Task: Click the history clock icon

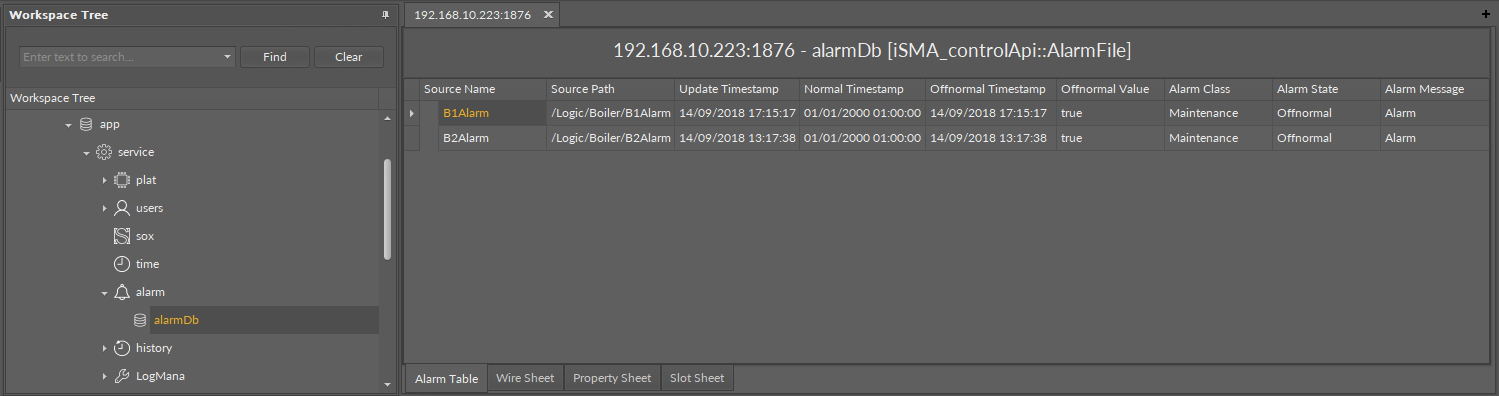Action: (122, 348)
